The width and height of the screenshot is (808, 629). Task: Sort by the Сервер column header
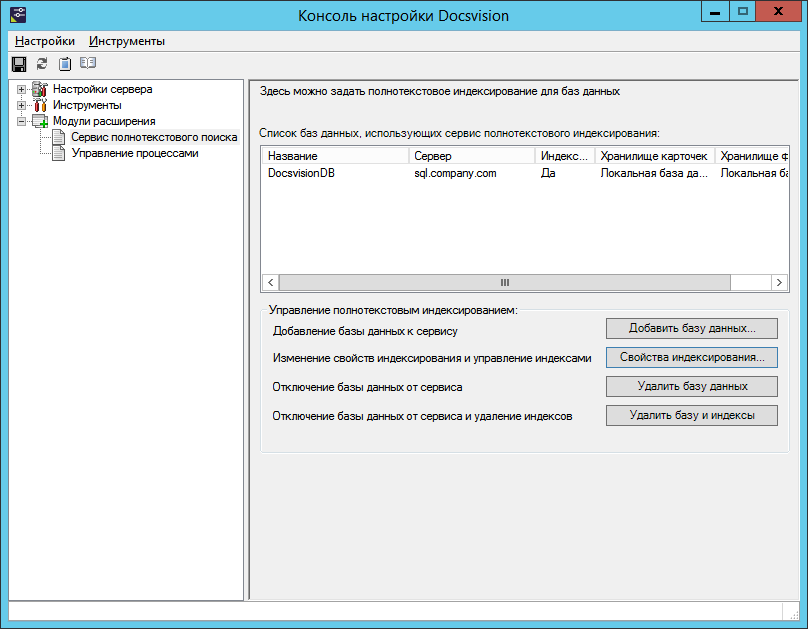coord(470,156)
